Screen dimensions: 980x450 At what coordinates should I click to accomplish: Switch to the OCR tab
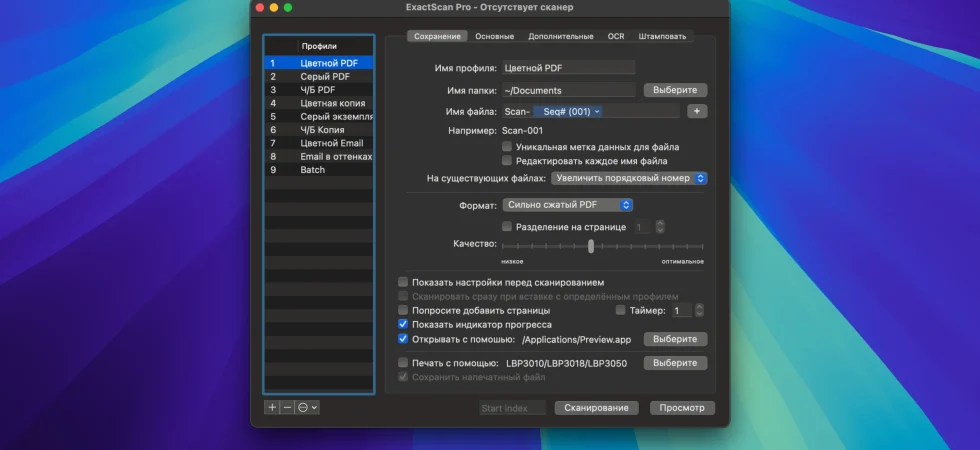click(x=616, y=36)
